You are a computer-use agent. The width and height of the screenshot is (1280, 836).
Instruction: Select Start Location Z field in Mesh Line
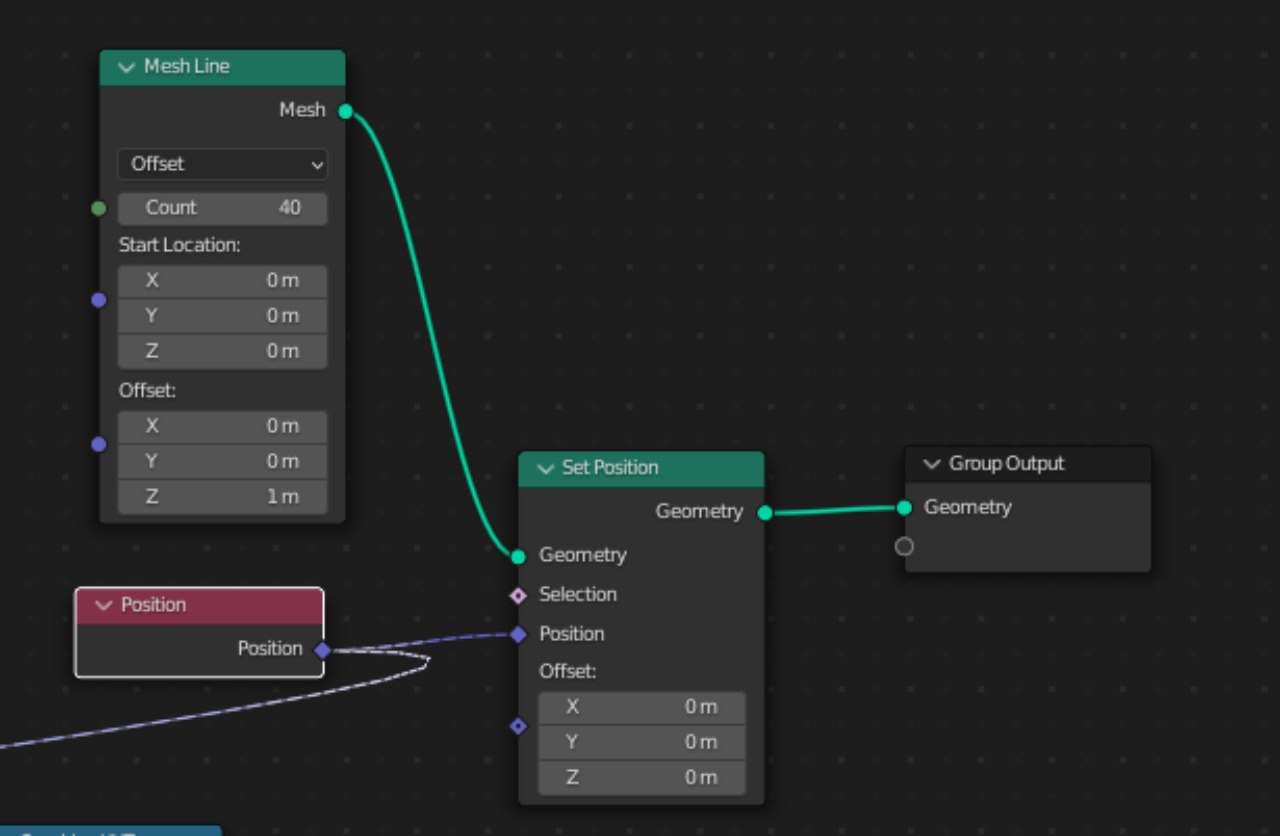coord(223,351)
